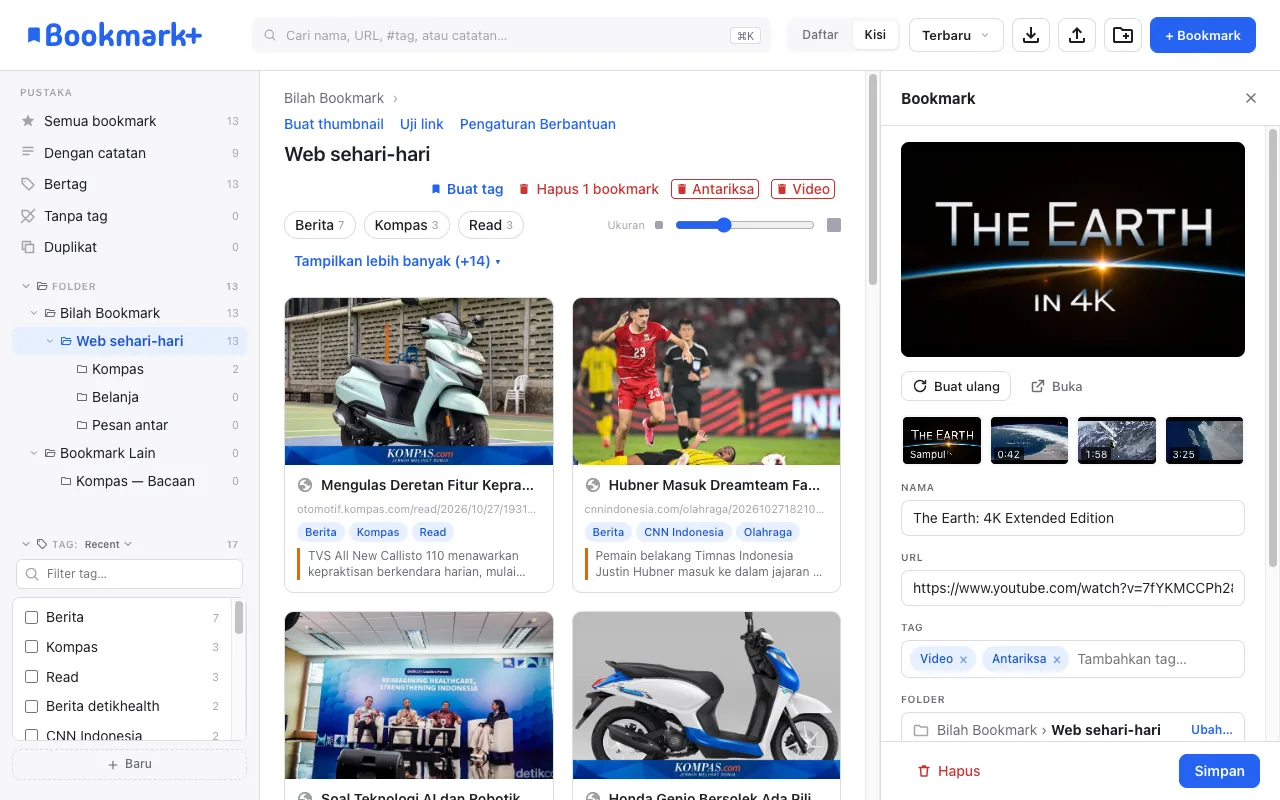Check the Read tag checkbox
Image resolution: width=1280 pixels, height=800 pixels.
31,677
